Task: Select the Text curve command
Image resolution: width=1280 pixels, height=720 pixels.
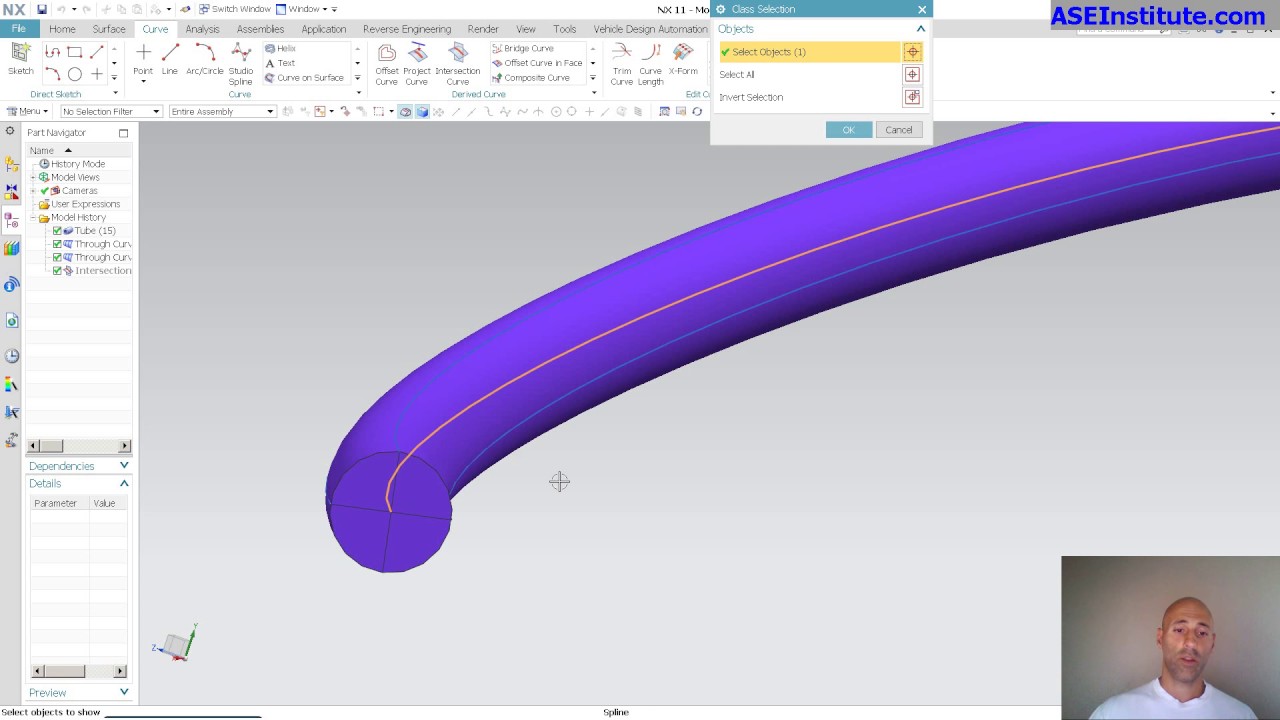Action: (x=280, y=63)
